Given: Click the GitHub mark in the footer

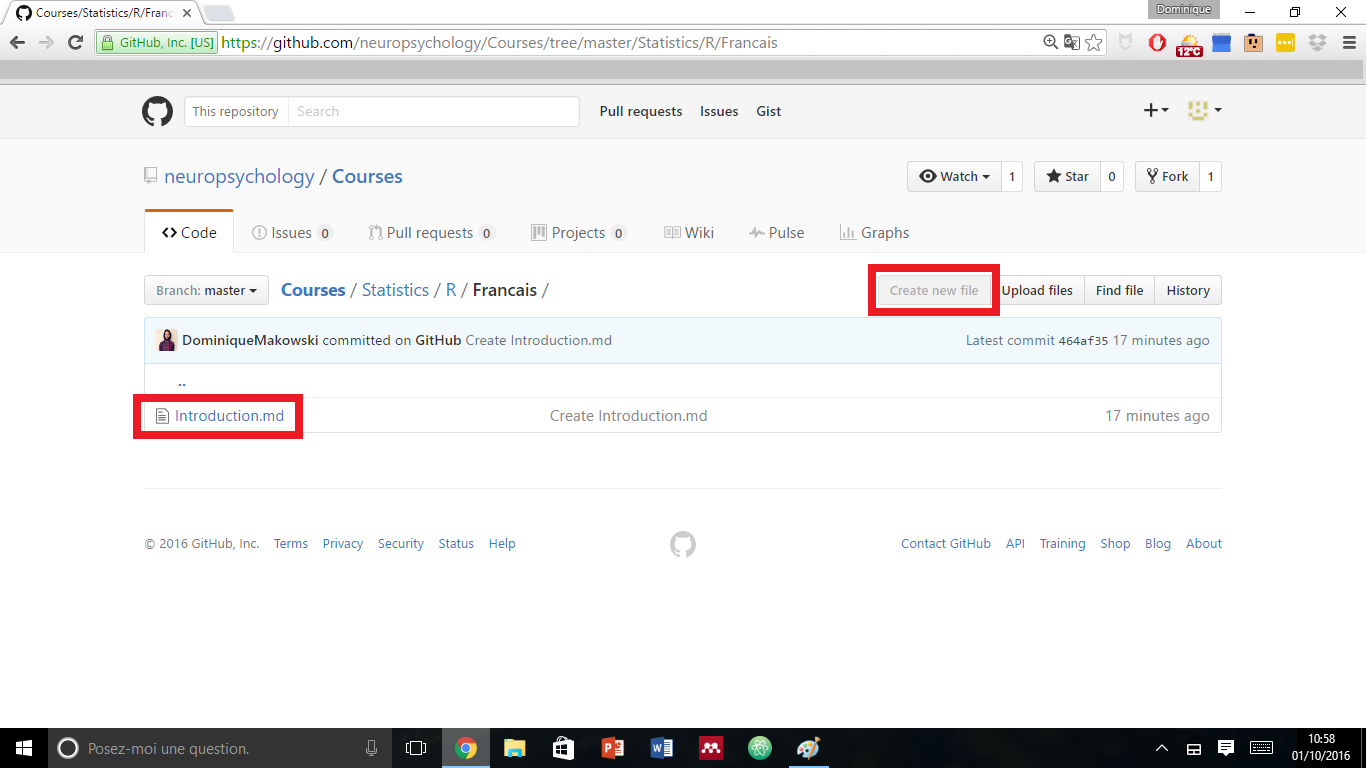Looking at the screenshot, I should click(683, 544).
